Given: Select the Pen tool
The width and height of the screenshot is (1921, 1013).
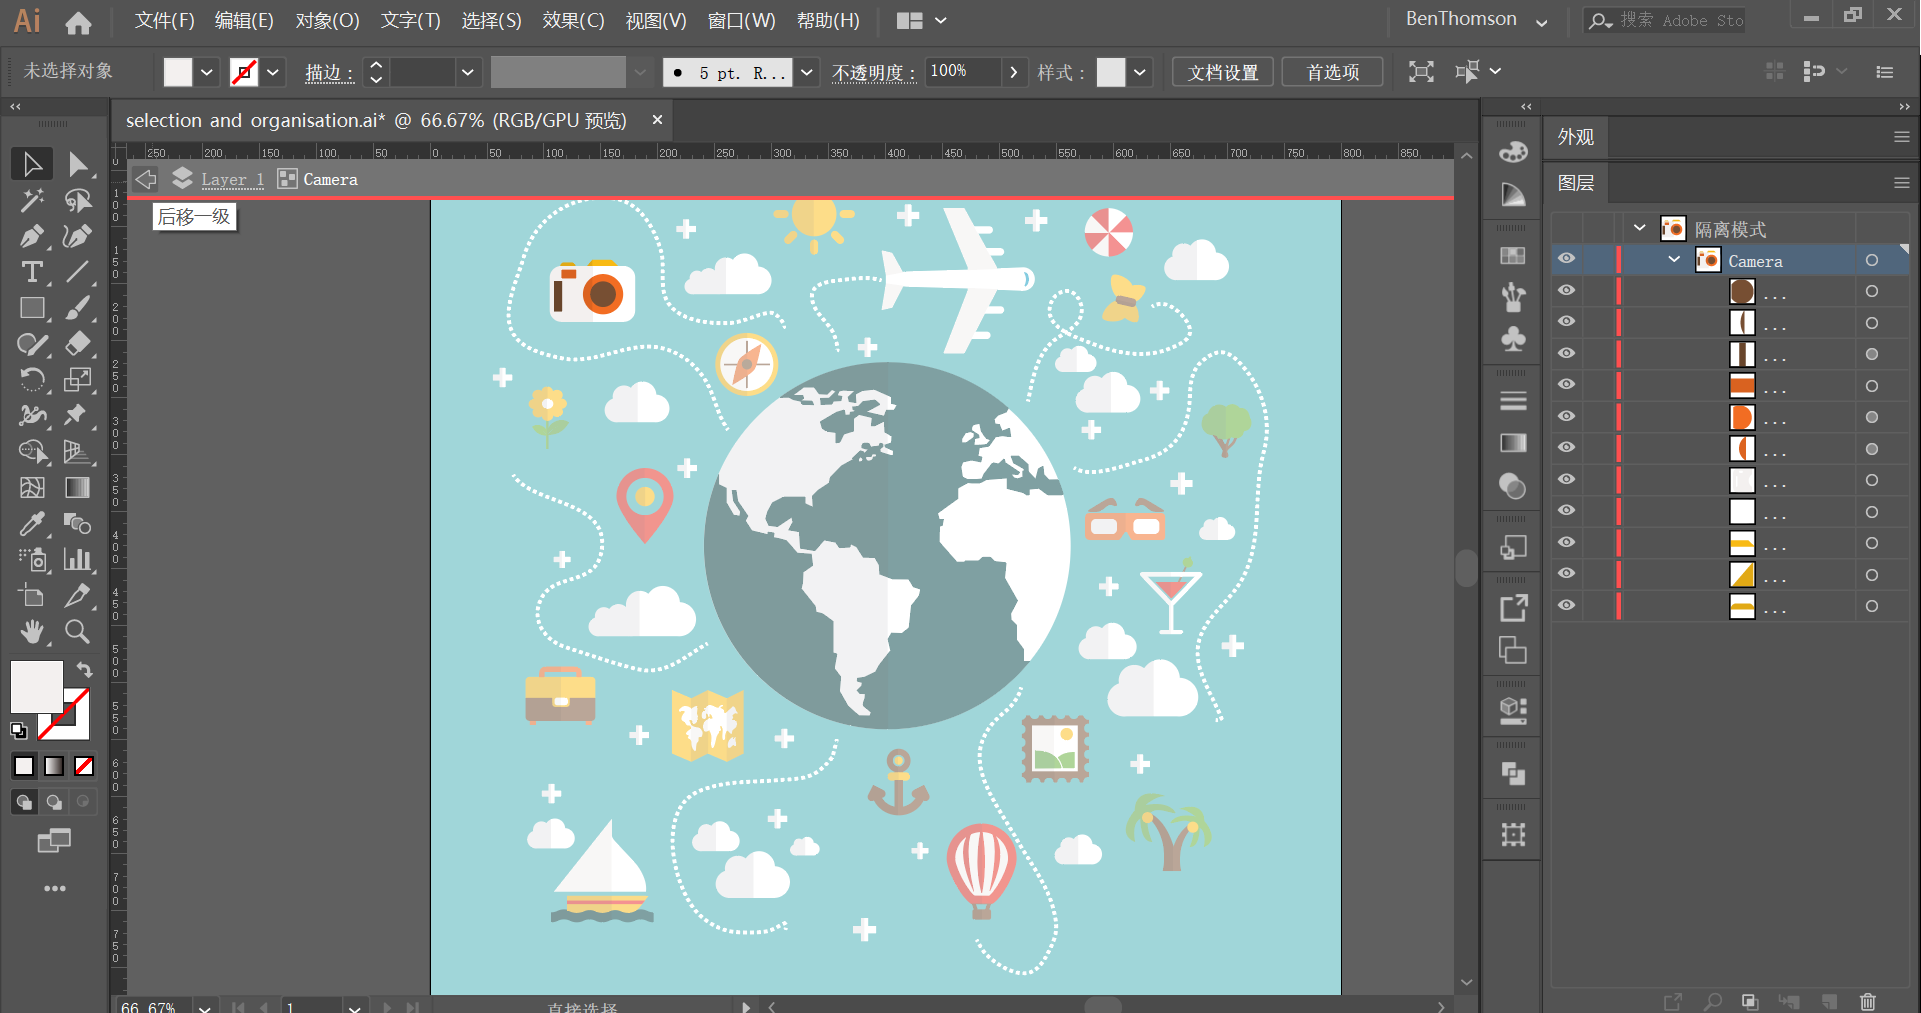Looking at the screenshot, I should [31, 236].
